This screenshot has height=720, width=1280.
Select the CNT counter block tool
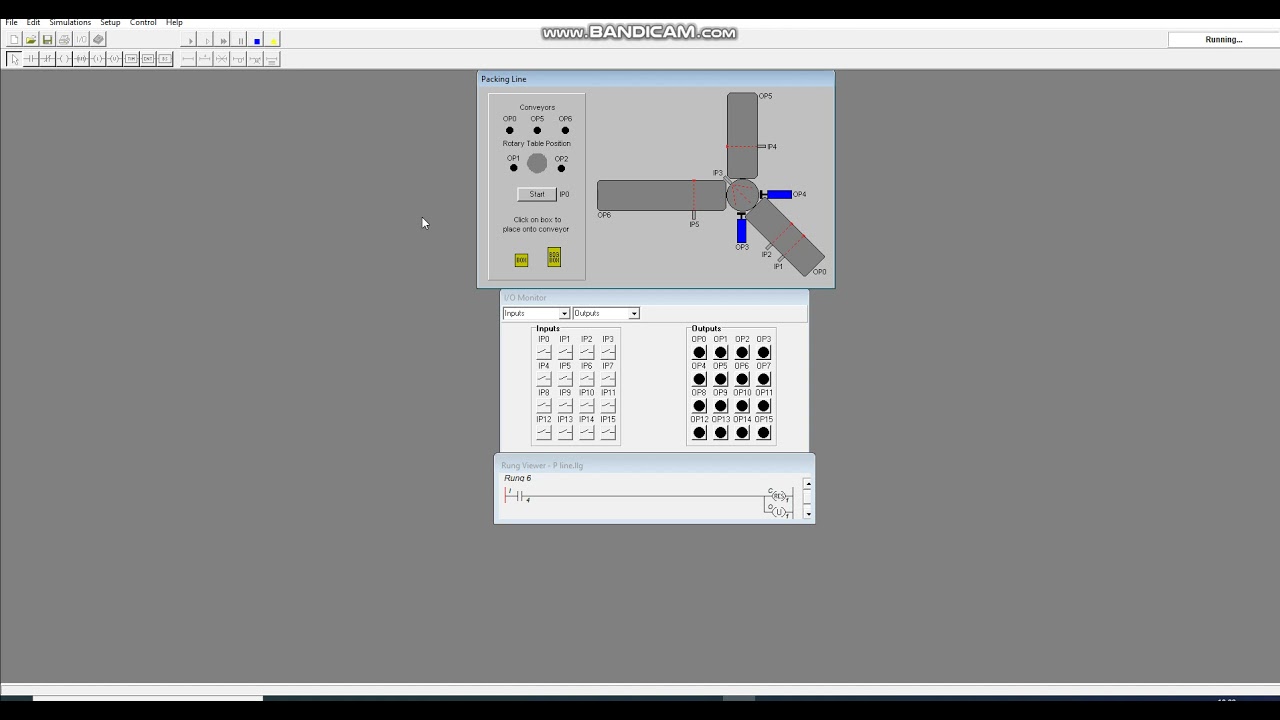click(148, 59)
